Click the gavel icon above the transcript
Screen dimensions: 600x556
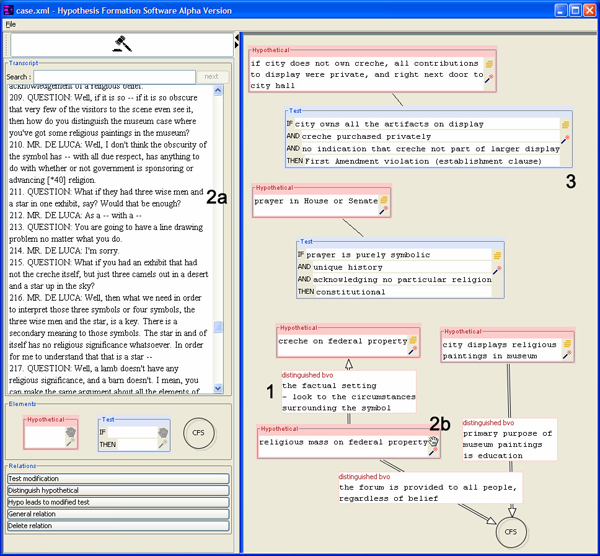click(x=122, y=44)
